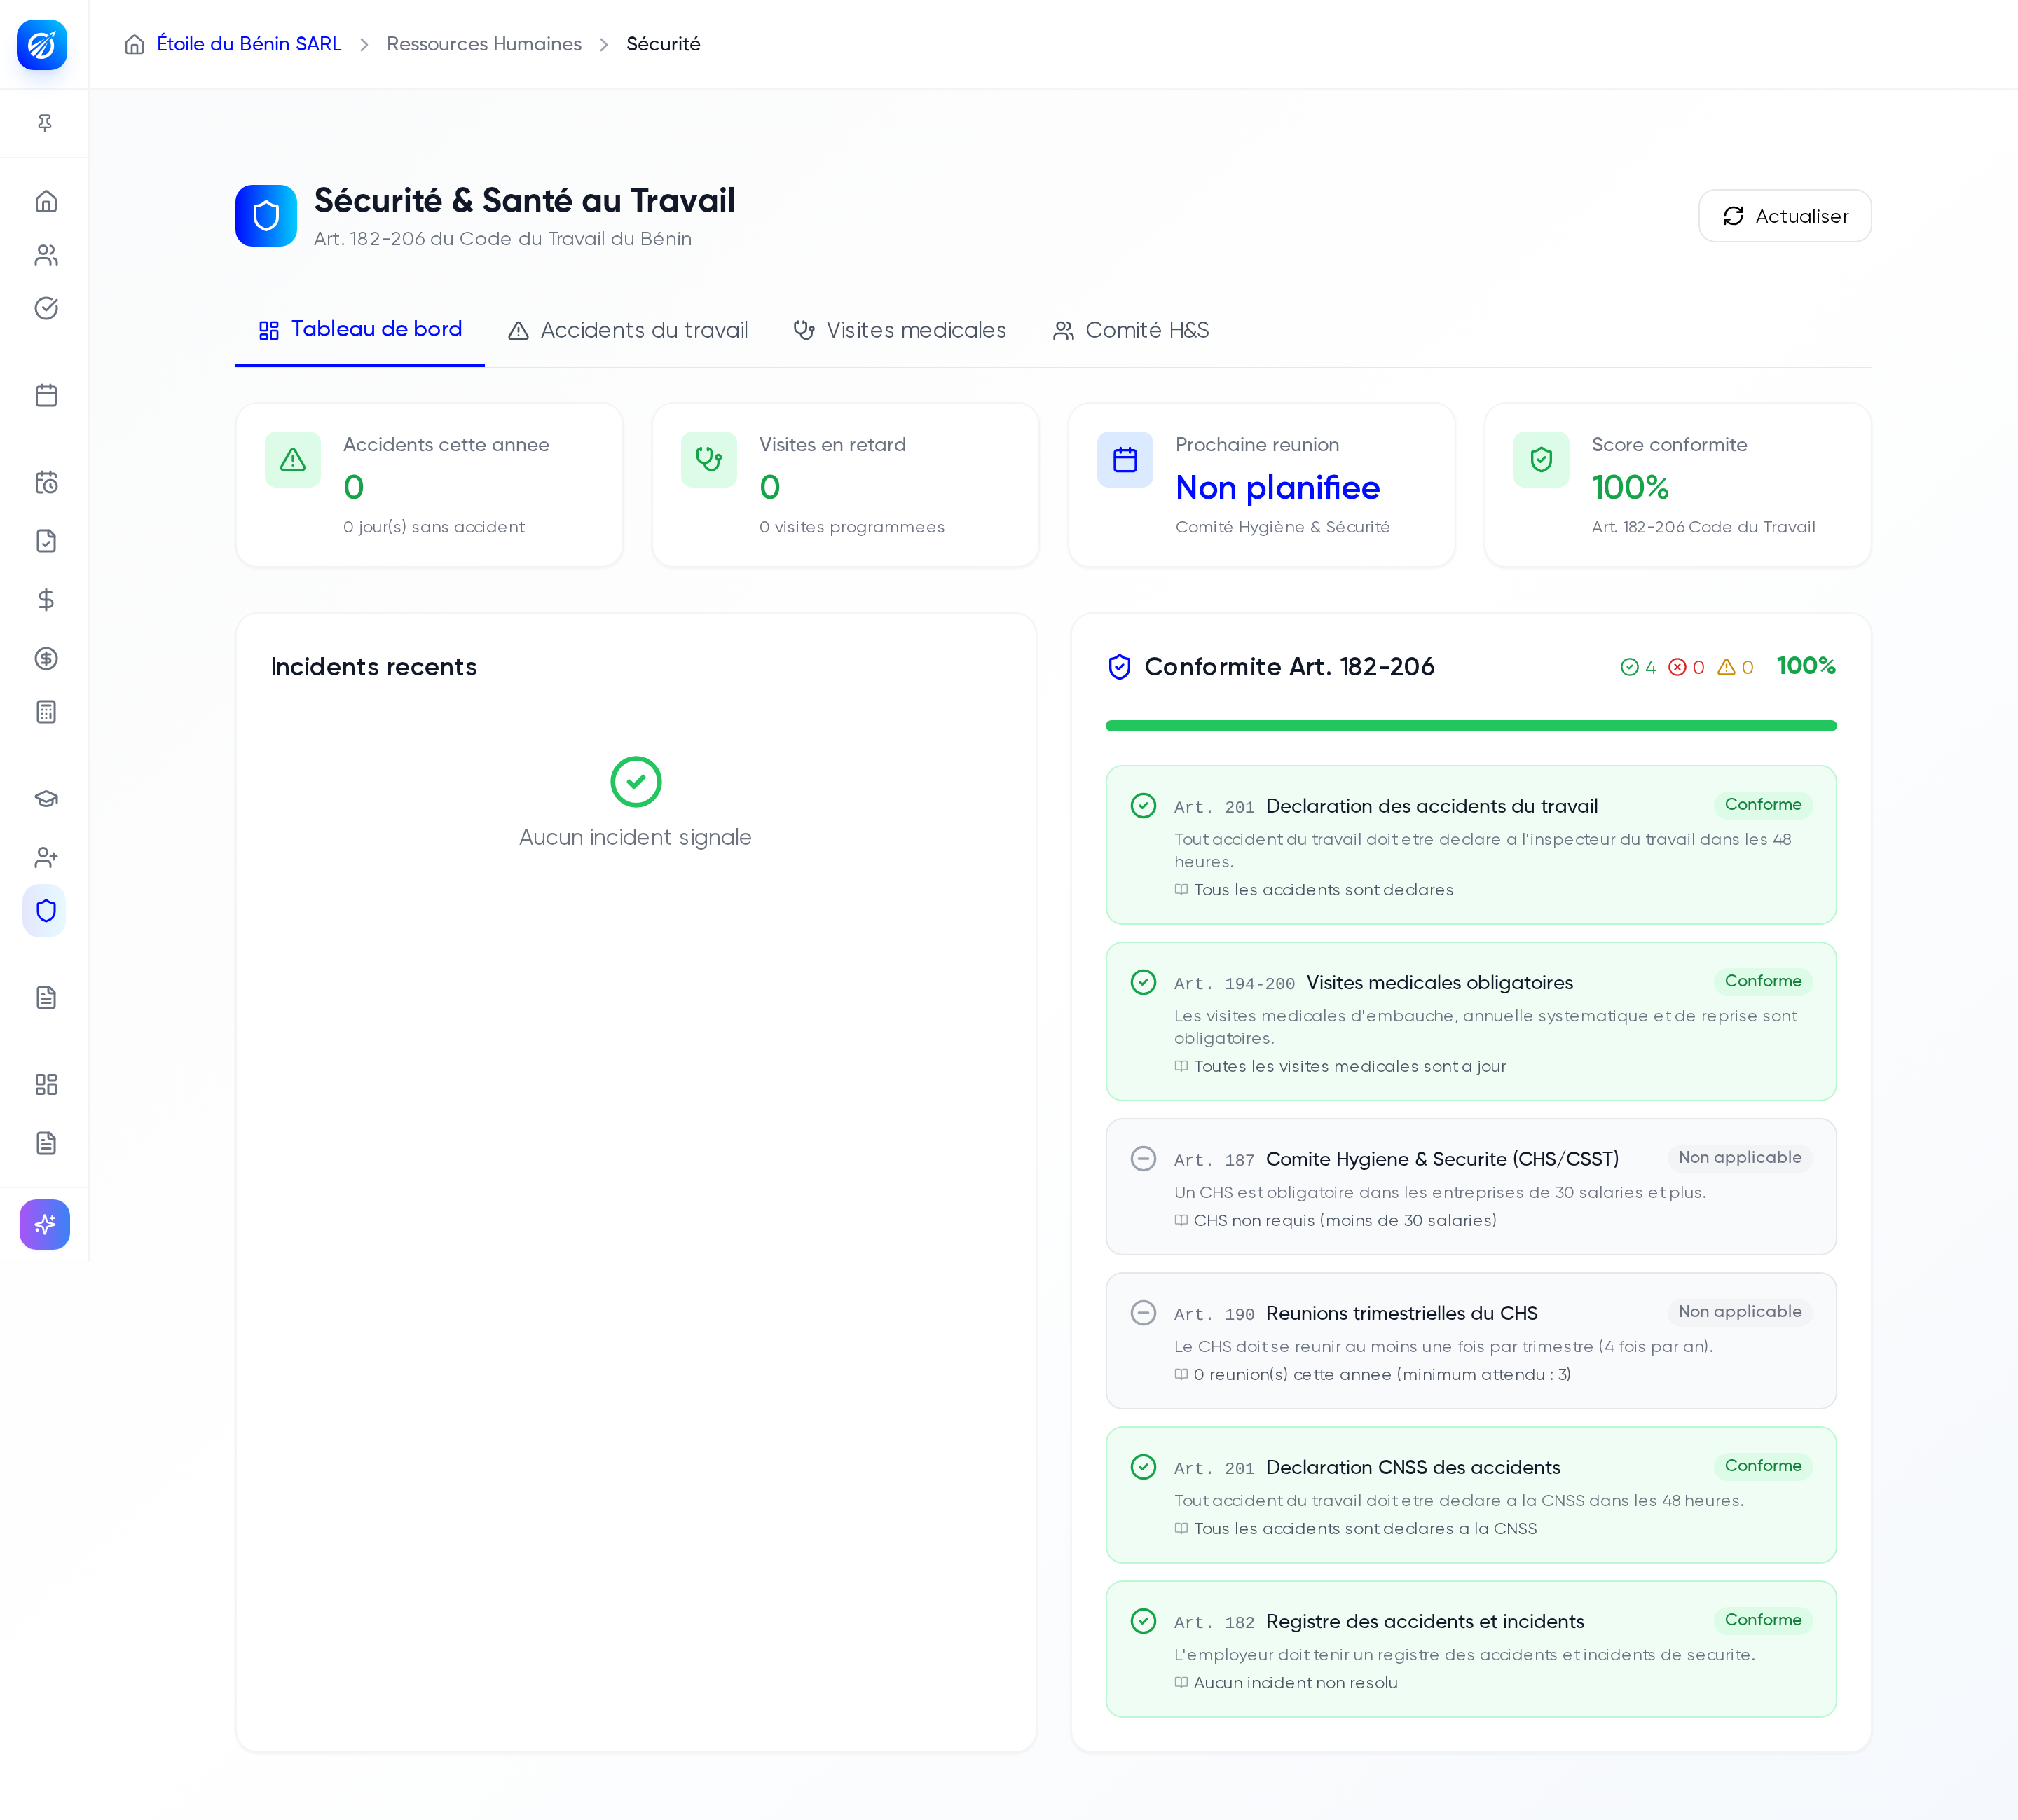The image size is (2018, 1820).
Task: Open the dollar sign payroll icon
Action: click(46, 599)
